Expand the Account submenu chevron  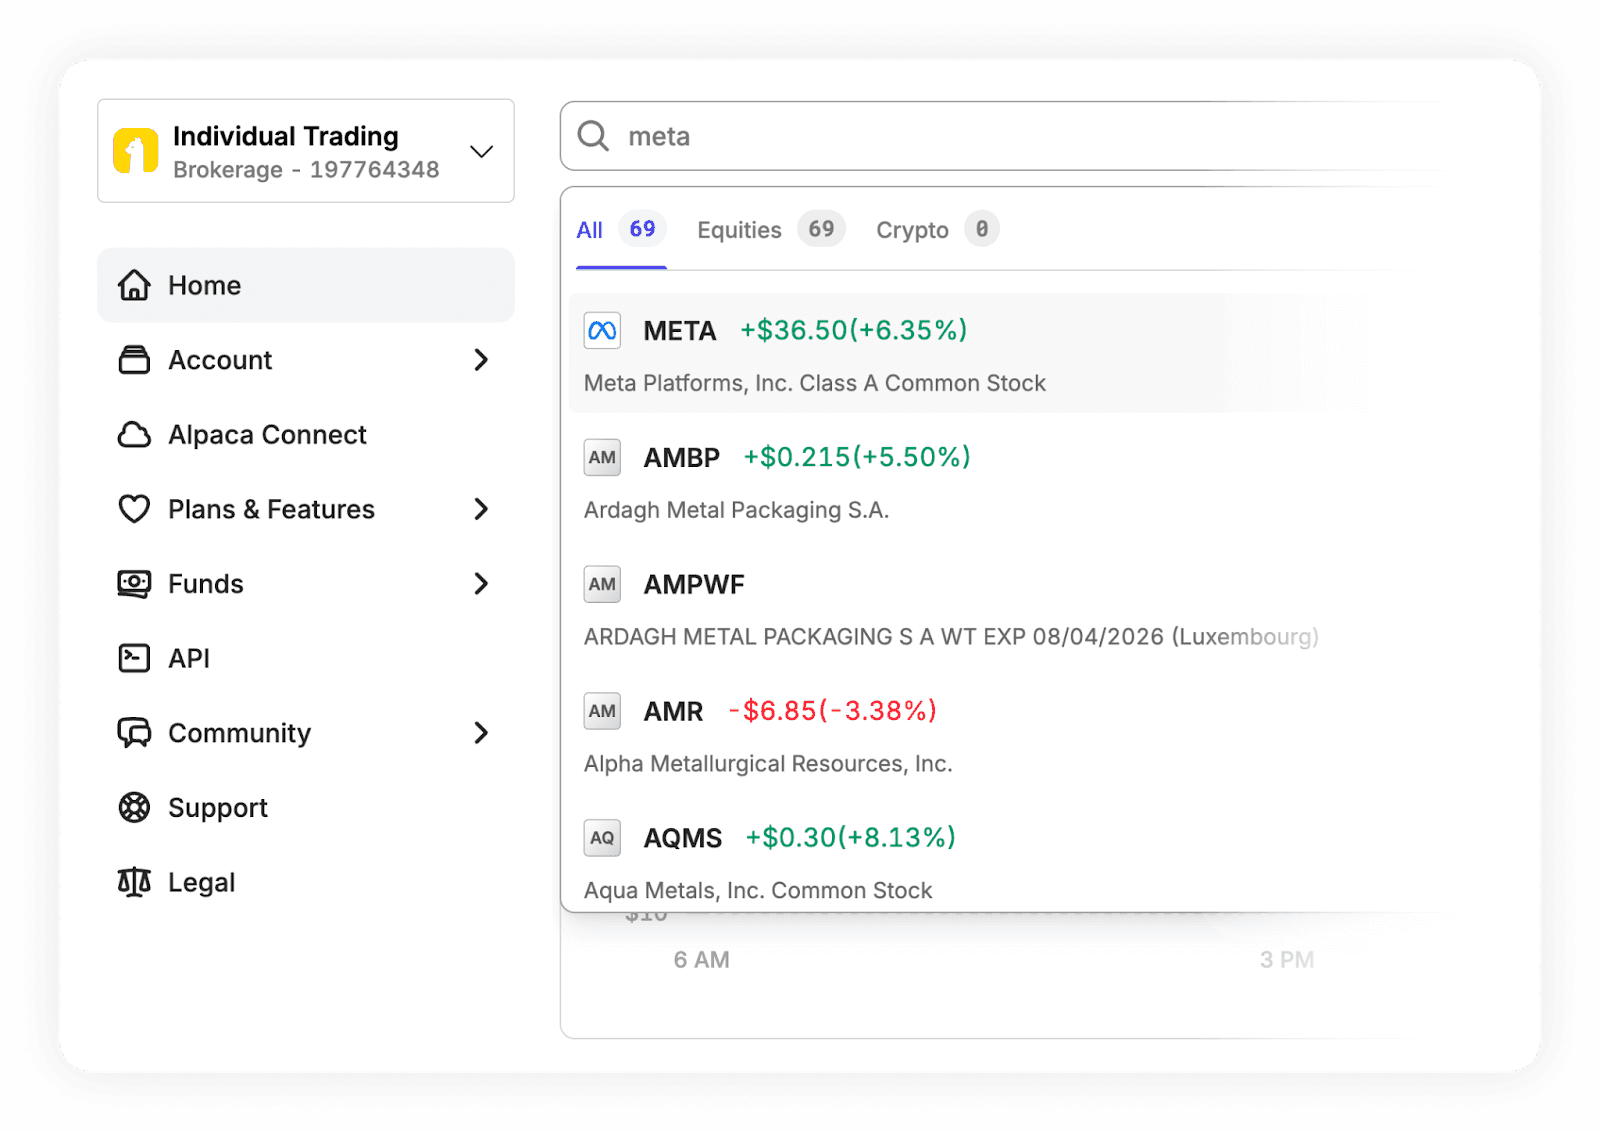481,360
